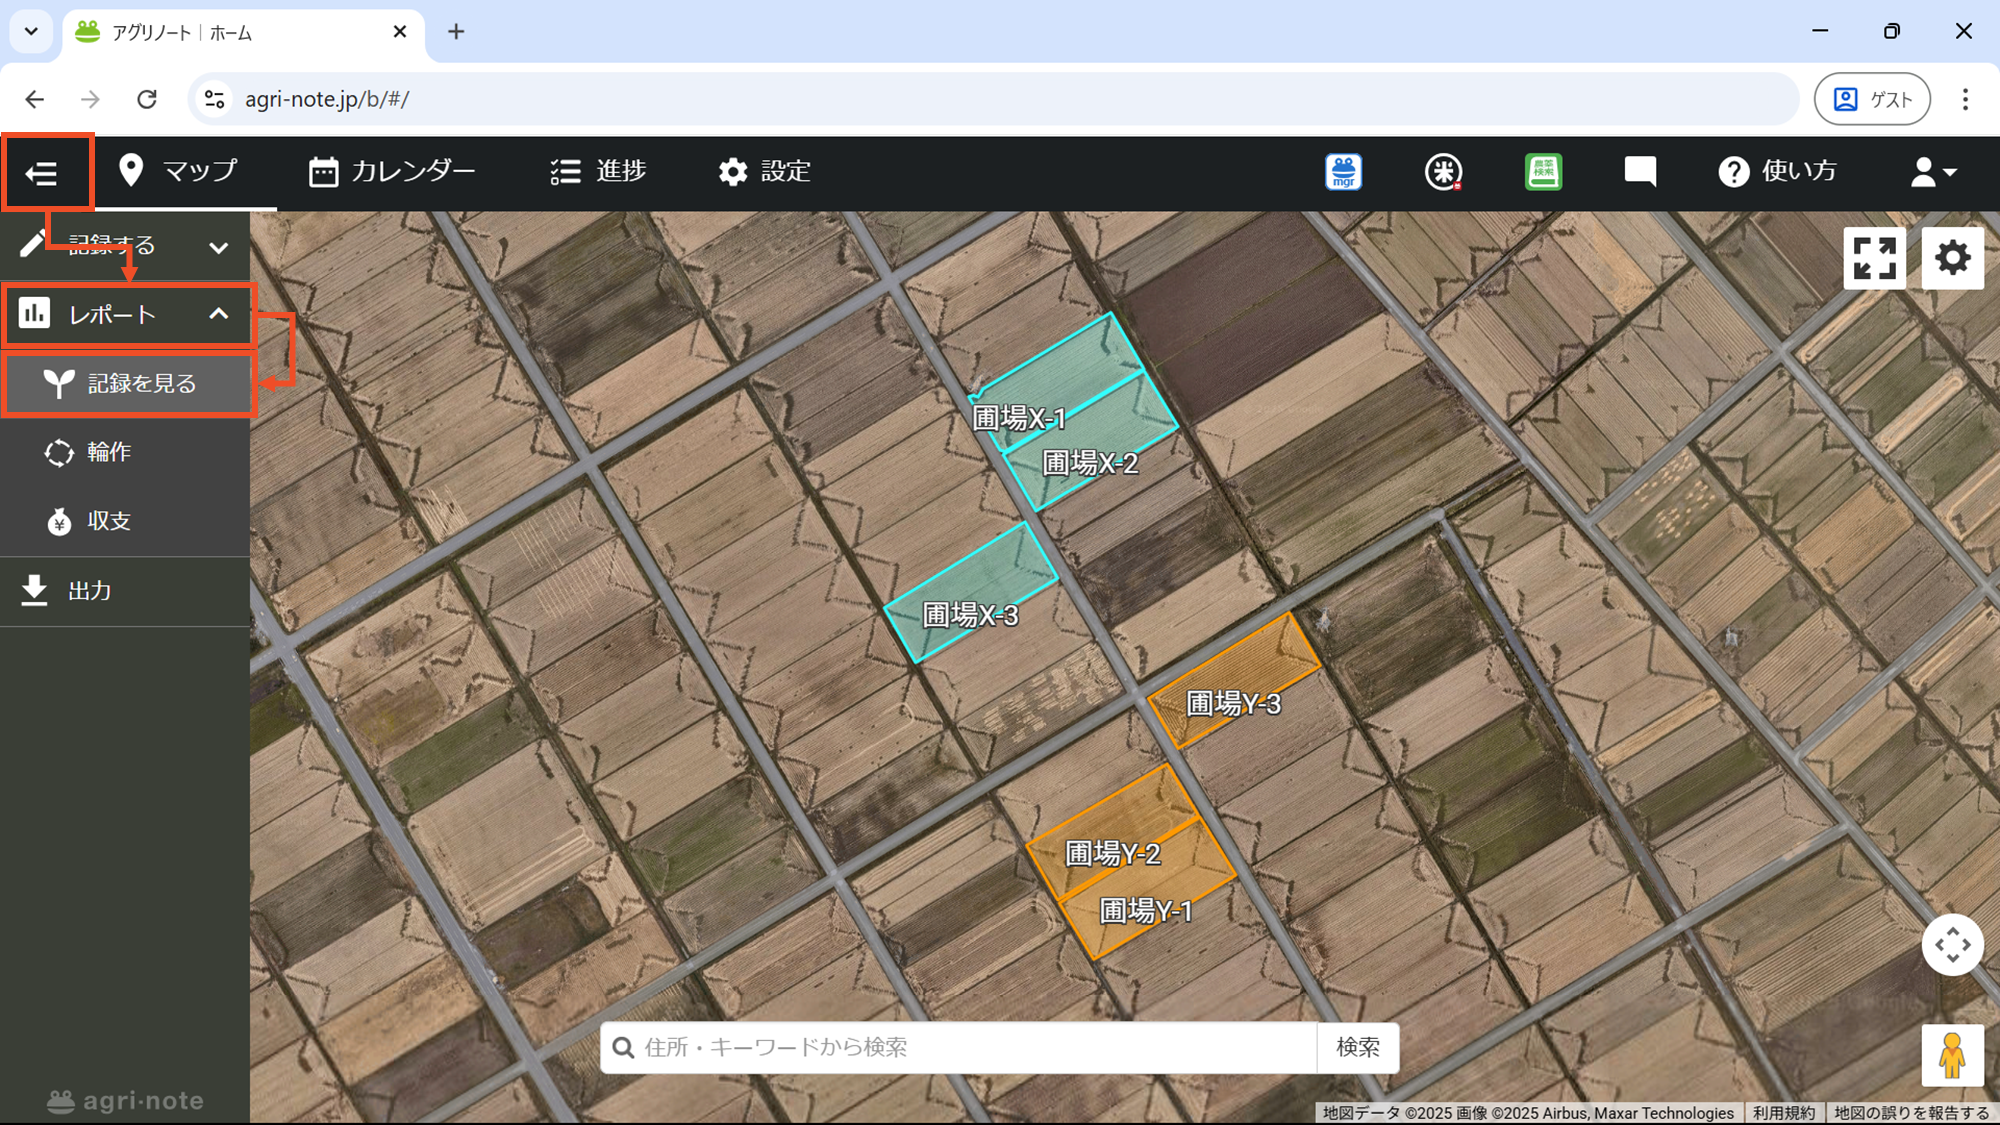Switch to the 進捗 tab
The image size is (2000, 1125).
coord(598,172)
